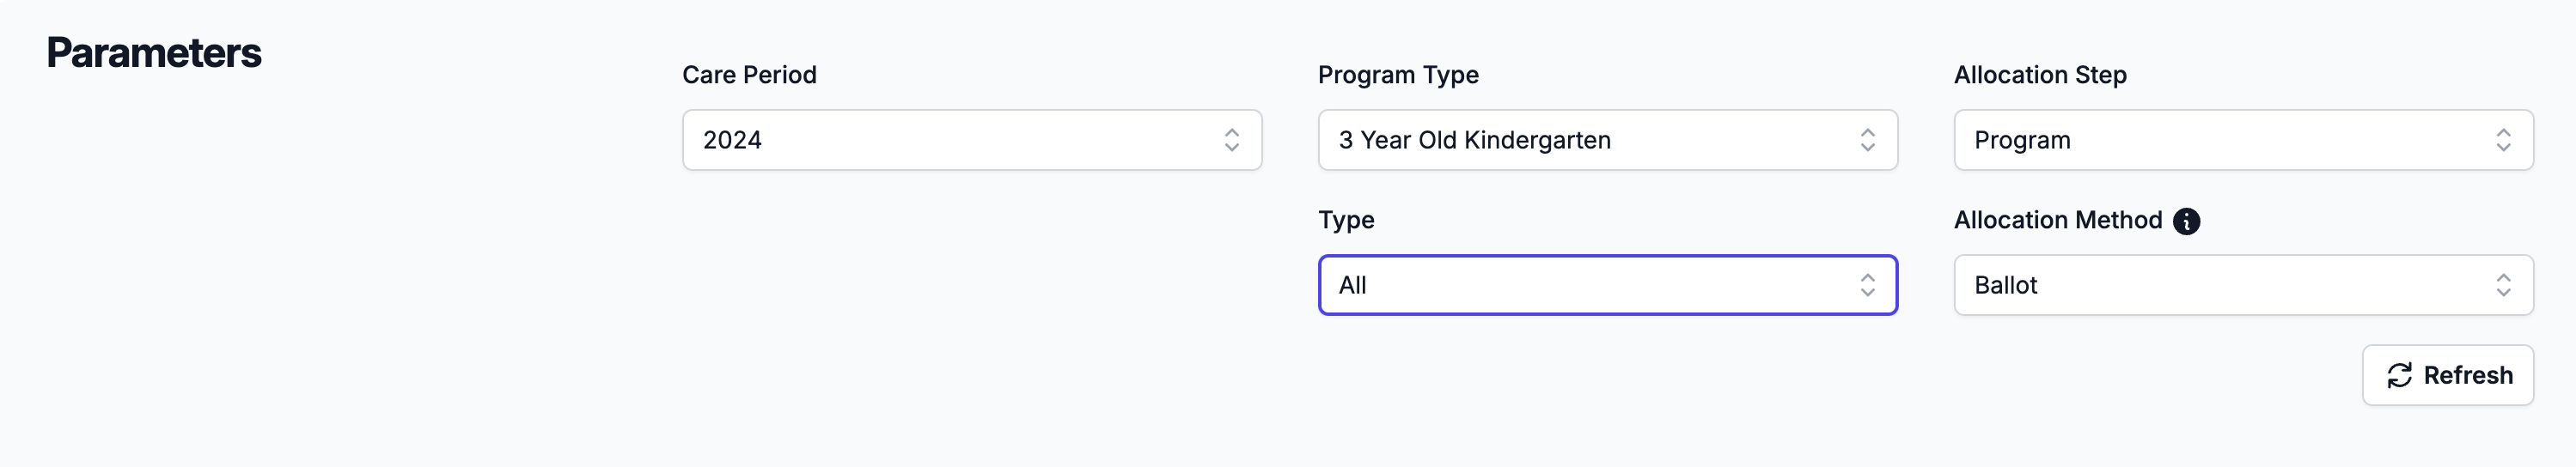The height and width of the screenshot is (467, 2576).
Task: Expand the Allocation Method dropdown
Action: pyautogui.click(x=2243, y=285)
